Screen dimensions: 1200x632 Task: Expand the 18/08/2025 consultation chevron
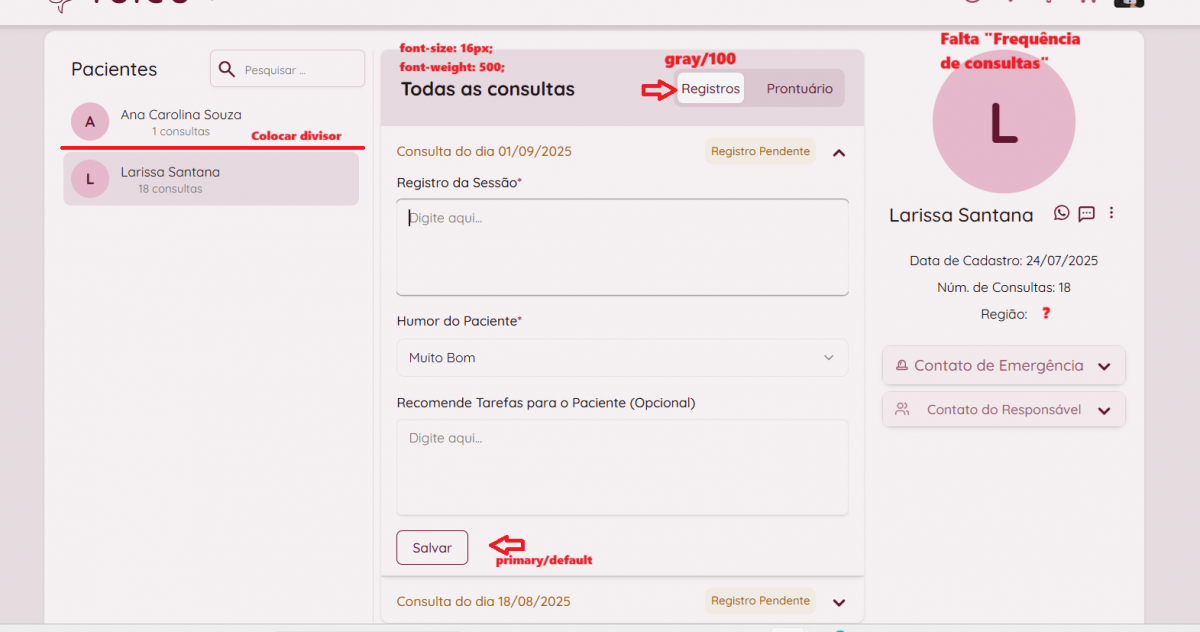pos(839,602)
